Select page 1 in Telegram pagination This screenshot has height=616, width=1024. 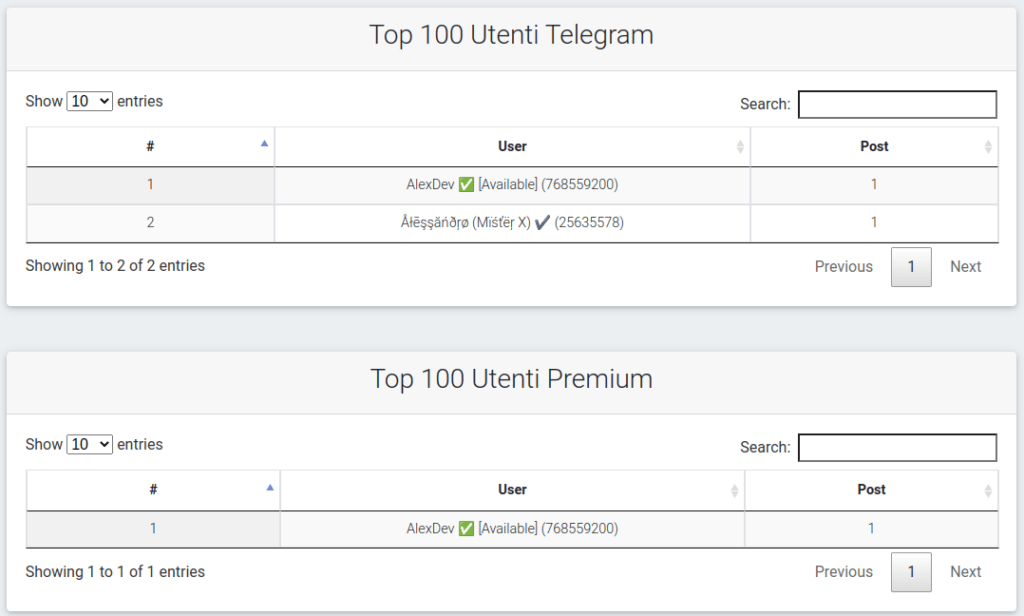point(911,267)
